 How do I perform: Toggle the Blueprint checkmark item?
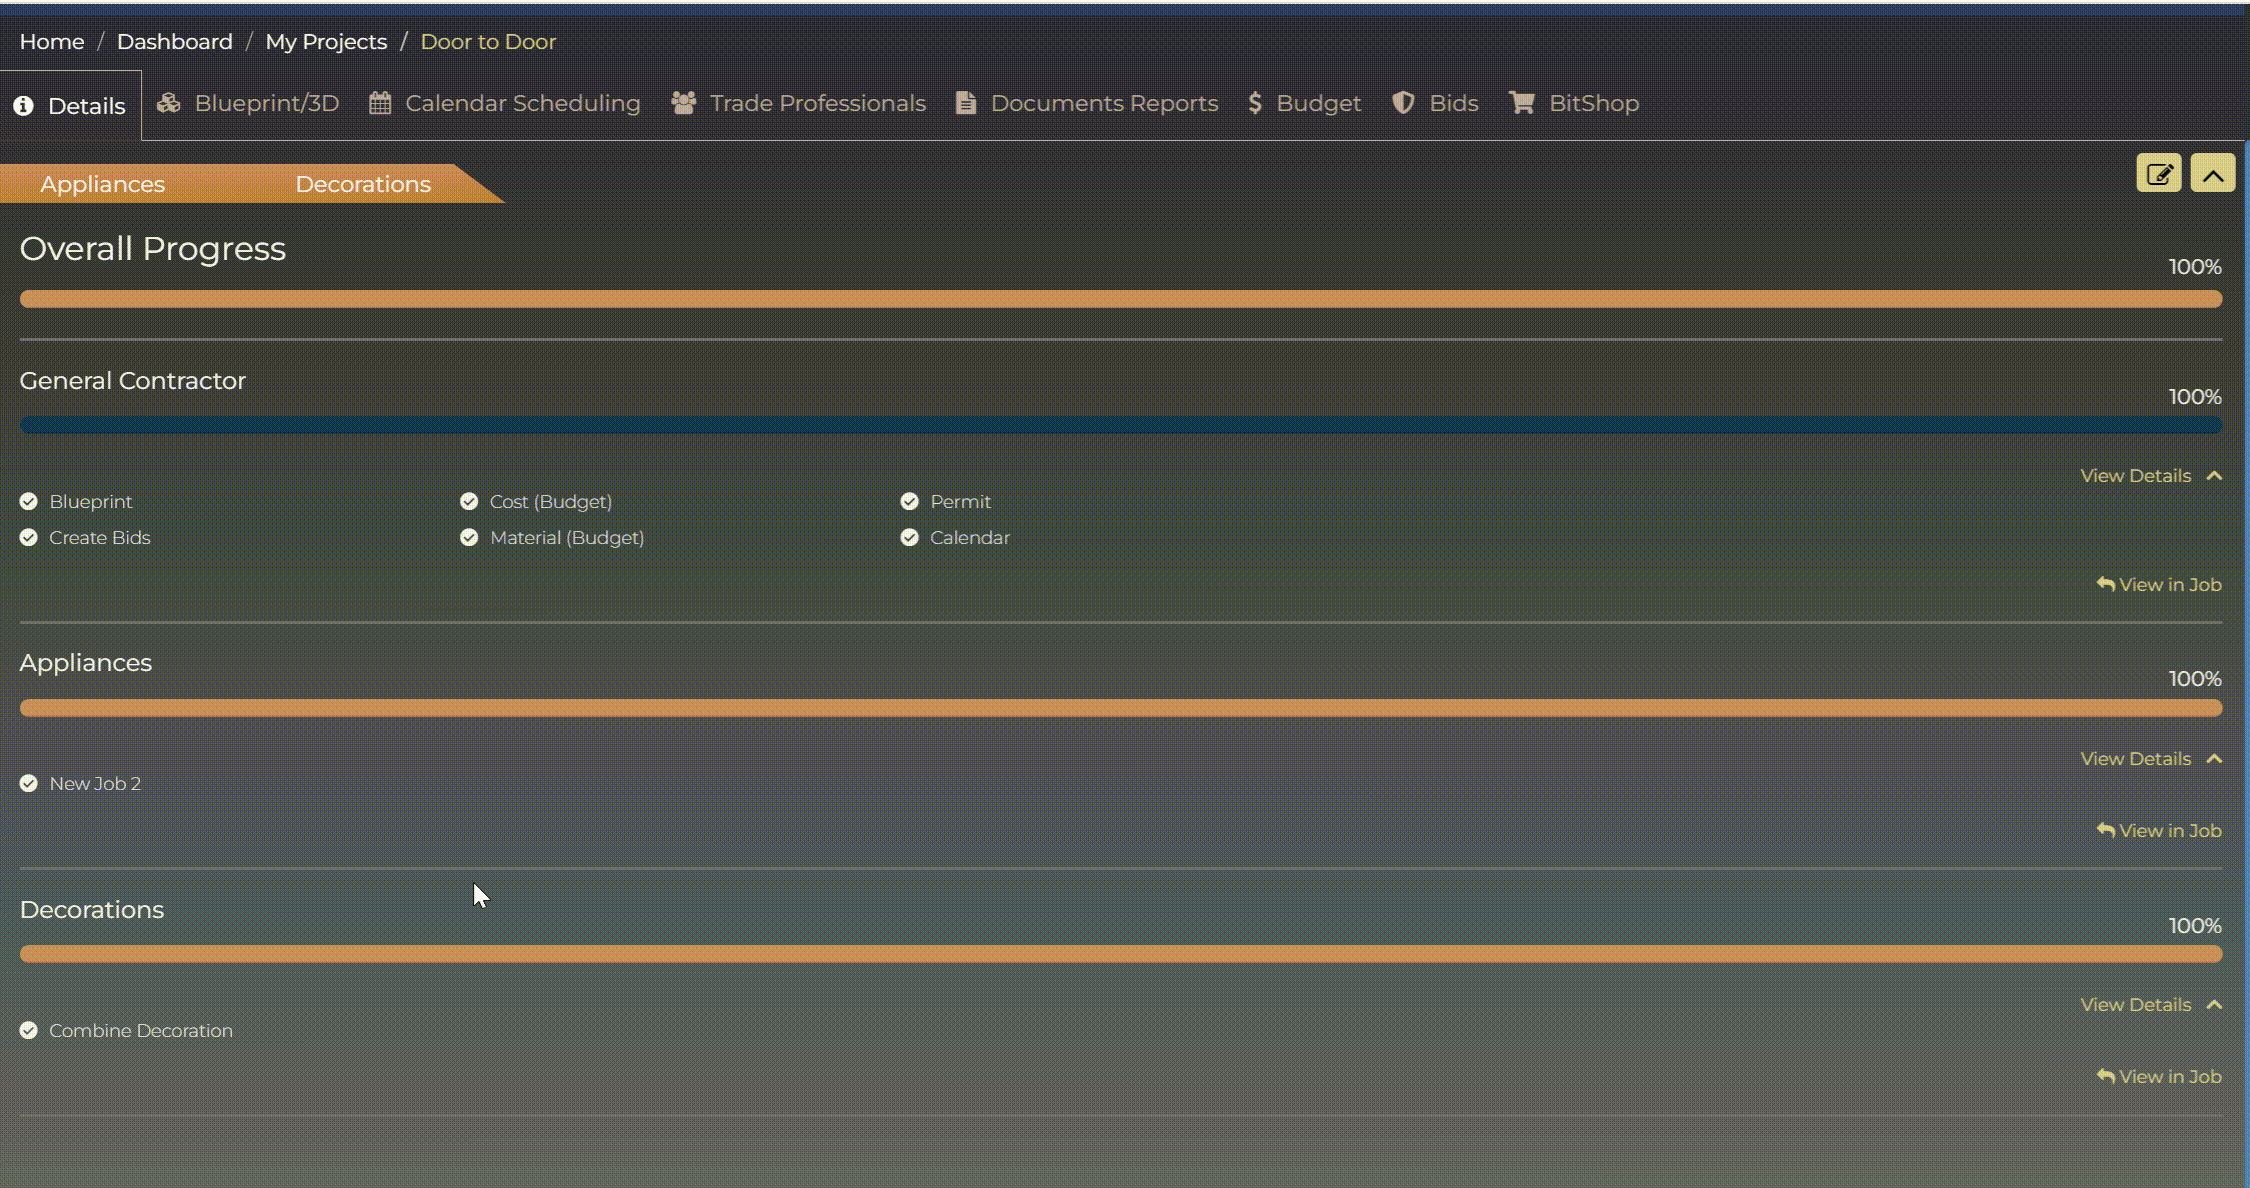click(x=29, y=501)
